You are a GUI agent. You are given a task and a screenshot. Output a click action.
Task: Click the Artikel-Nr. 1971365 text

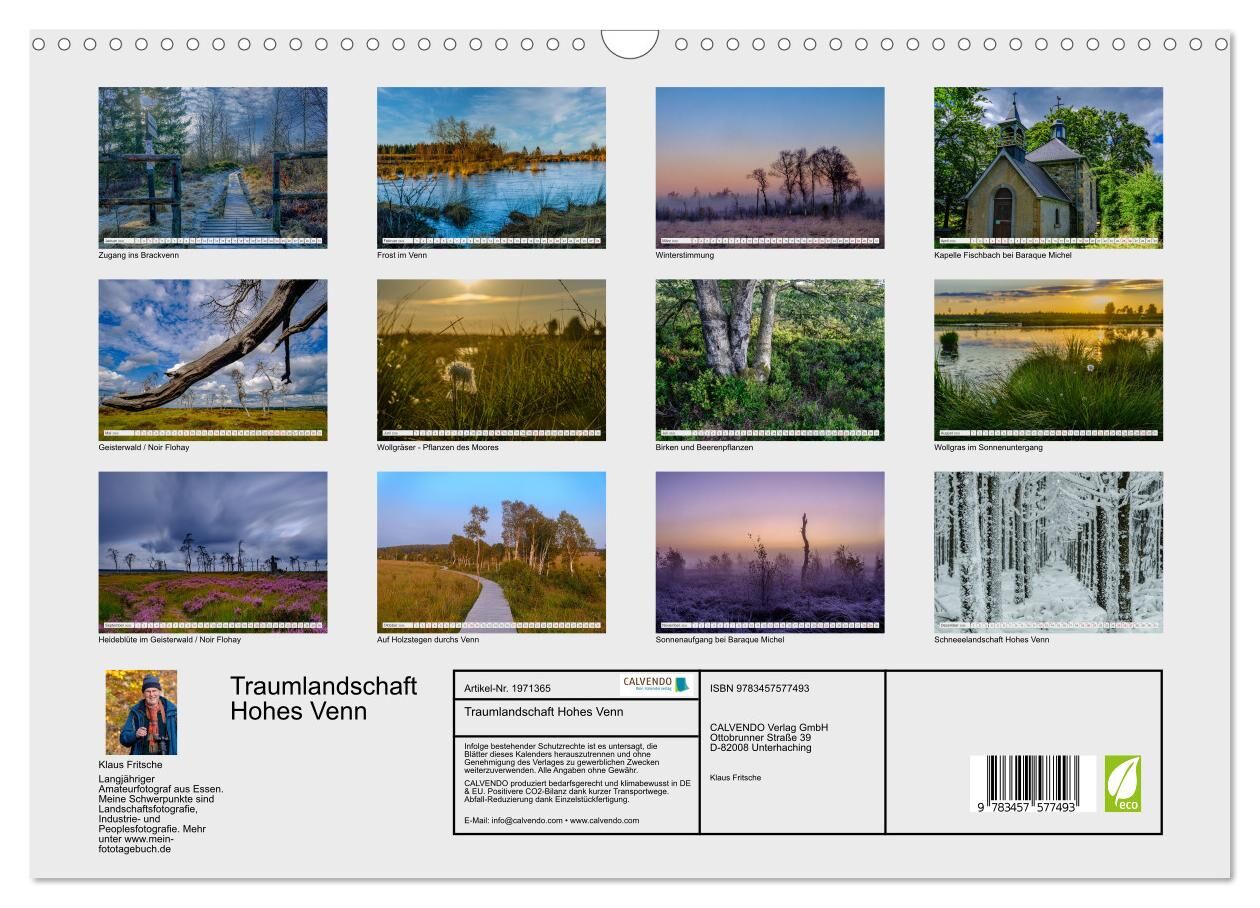(508, 688)
